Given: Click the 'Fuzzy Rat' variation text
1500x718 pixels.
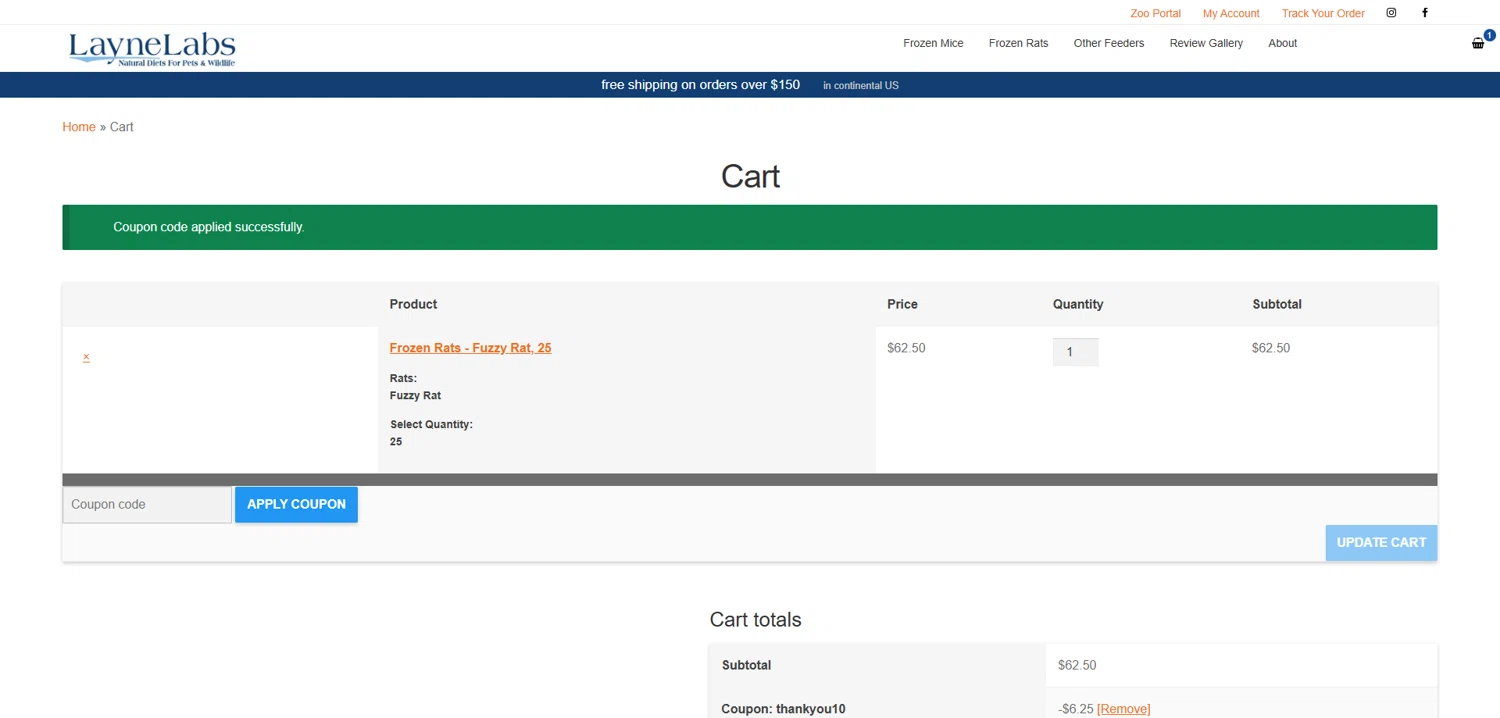Looking at the screenshot, I should point(415,395).
